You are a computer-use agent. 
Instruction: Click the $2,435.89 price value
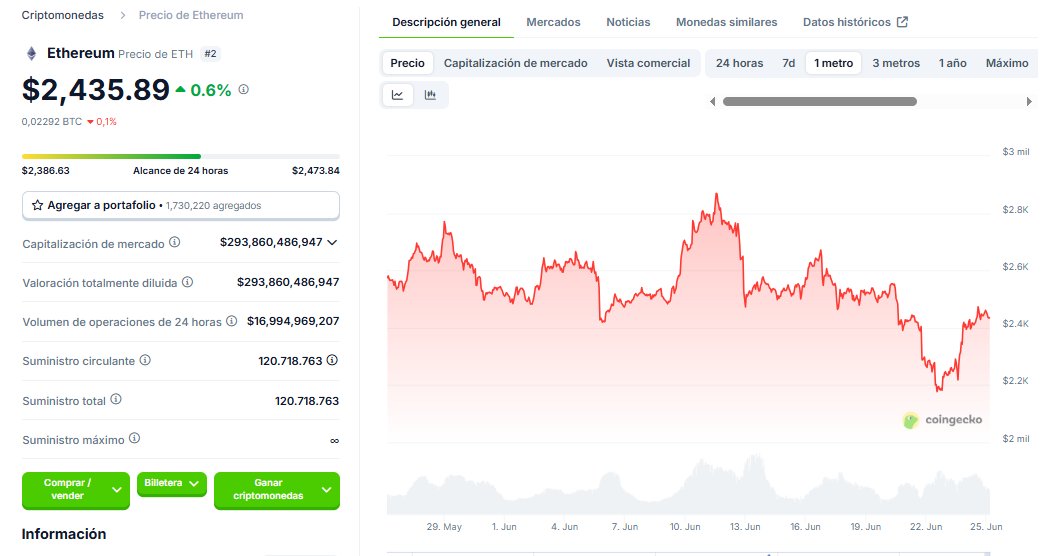coord(96,90)
